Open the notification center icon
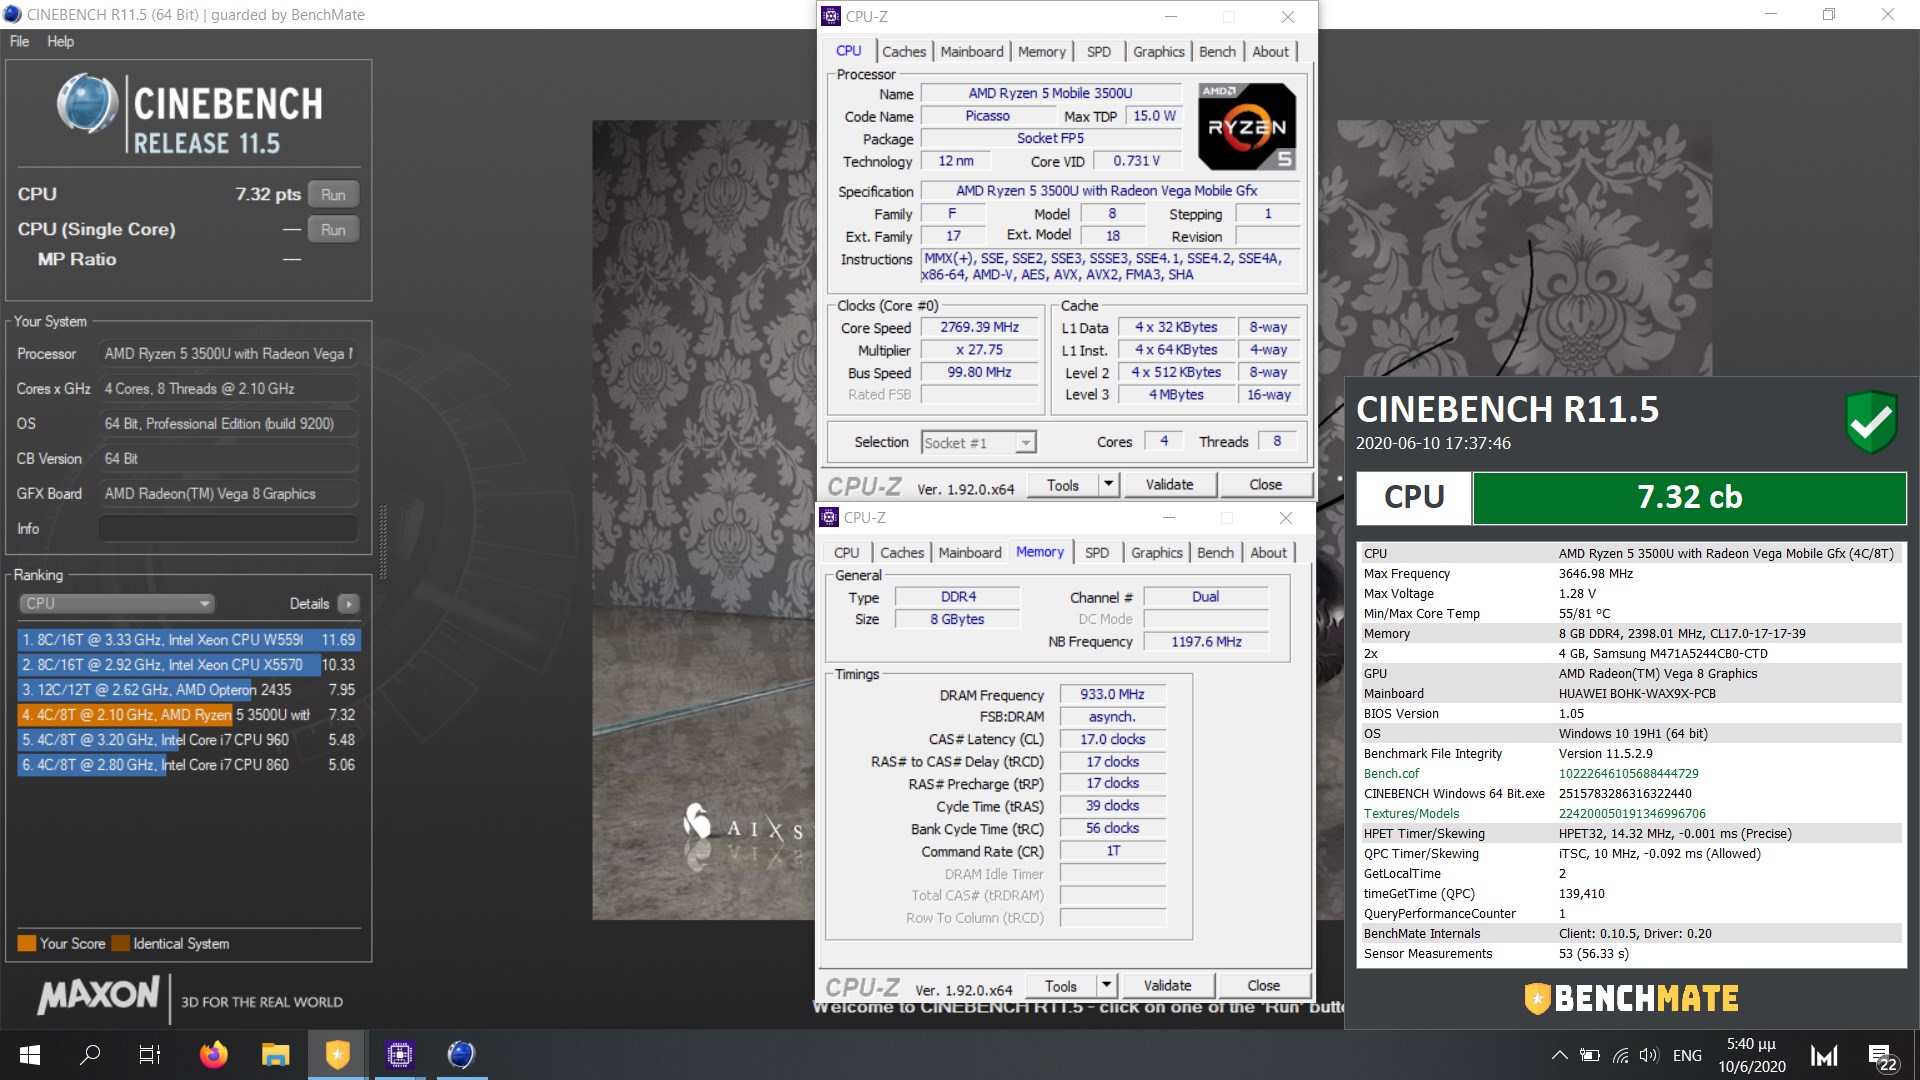Viewport: 1920px width, 1080px height. [x=1883, y=1057]
